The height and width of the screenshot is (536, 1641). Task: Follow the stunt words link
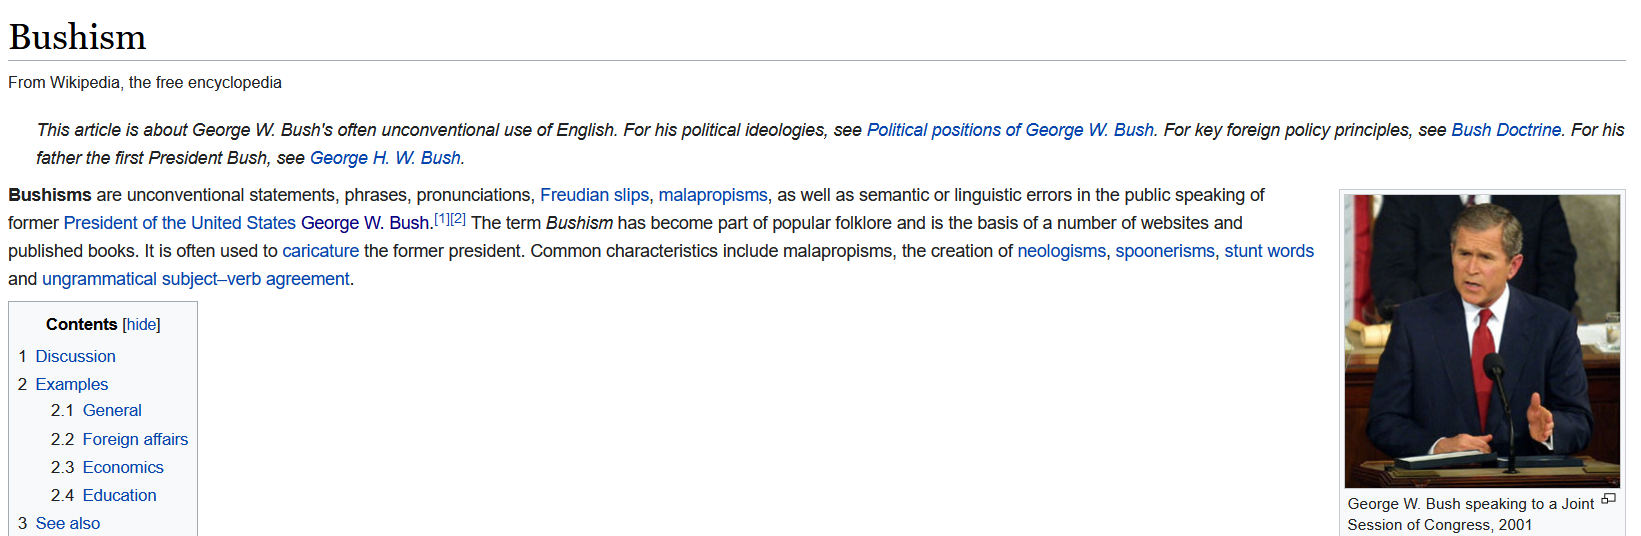pos(1269,251)
